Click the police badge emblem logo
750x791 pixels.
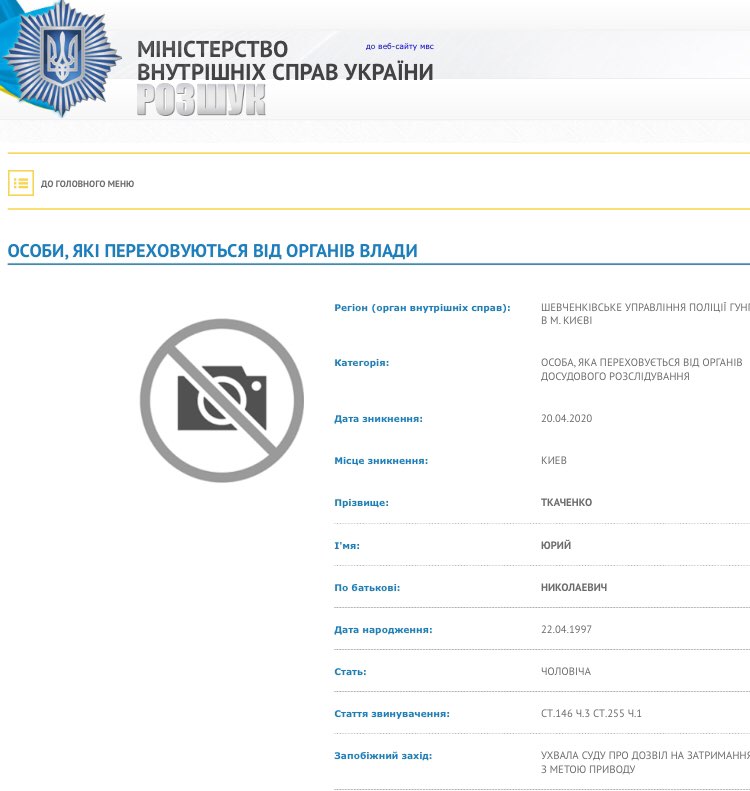pos(62,57)
